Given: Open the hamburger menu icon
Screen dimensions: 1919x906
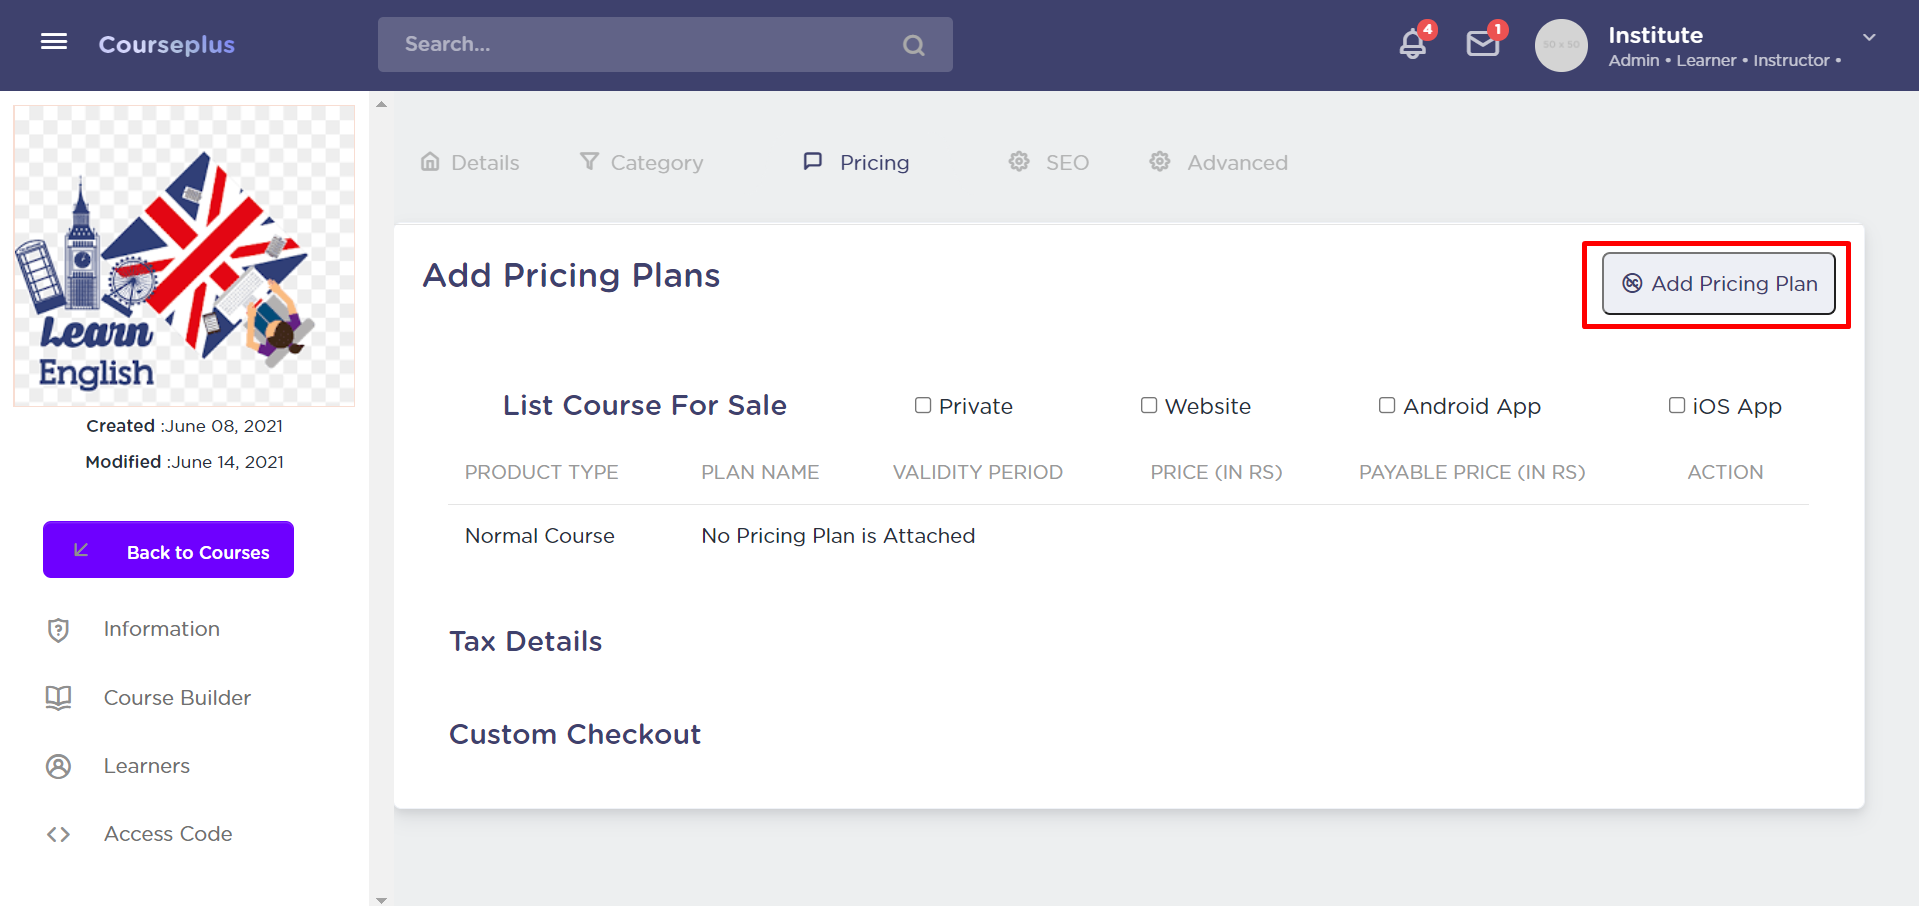Looking at the screenshot, I should [54, 42].
